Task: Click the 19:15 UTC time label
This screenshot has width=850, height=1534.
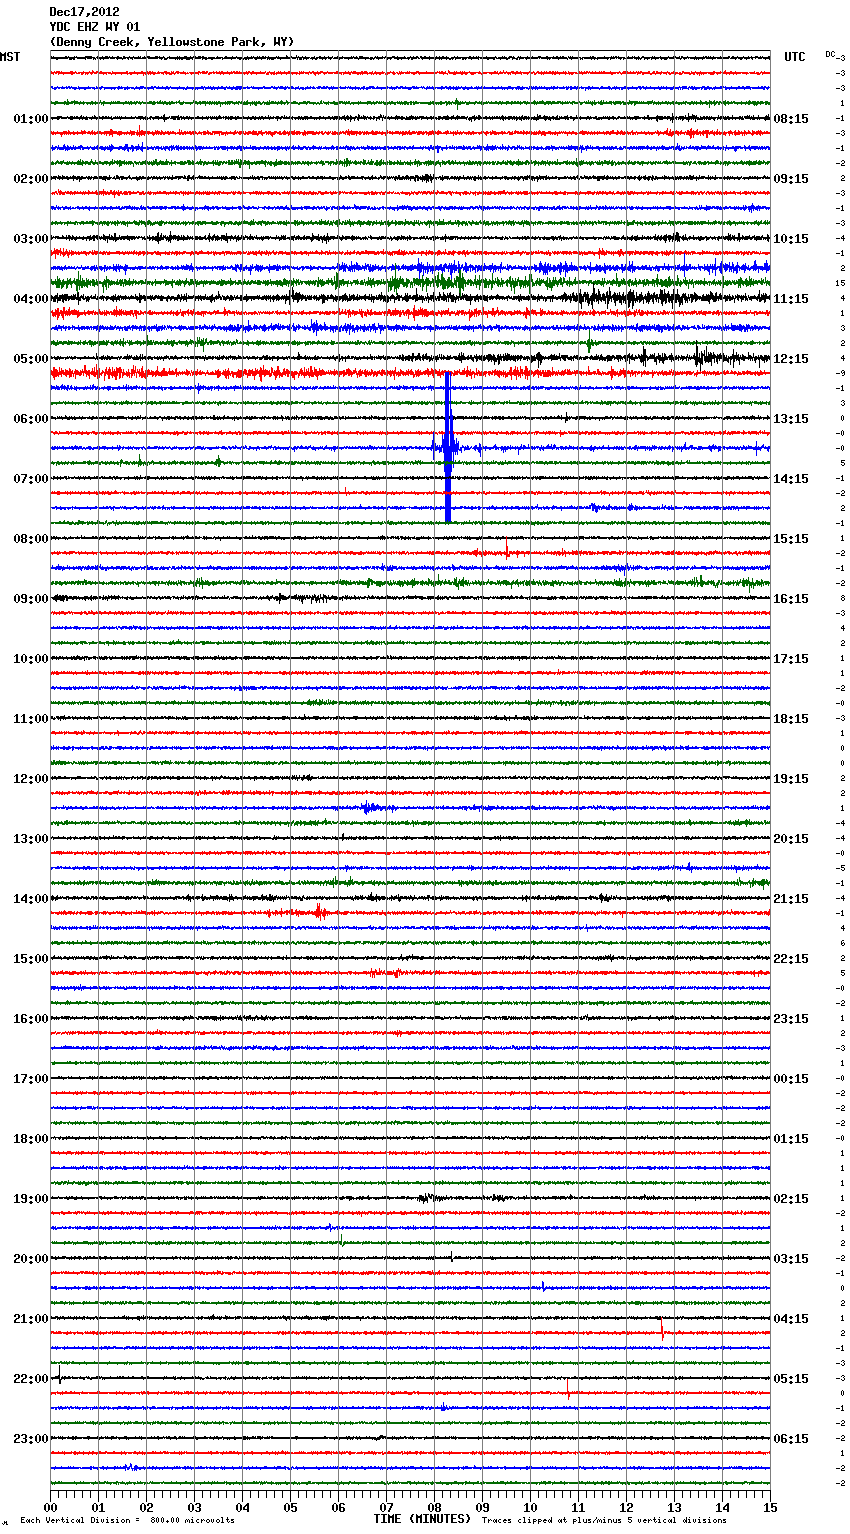Action: click(x=791, y=779)
